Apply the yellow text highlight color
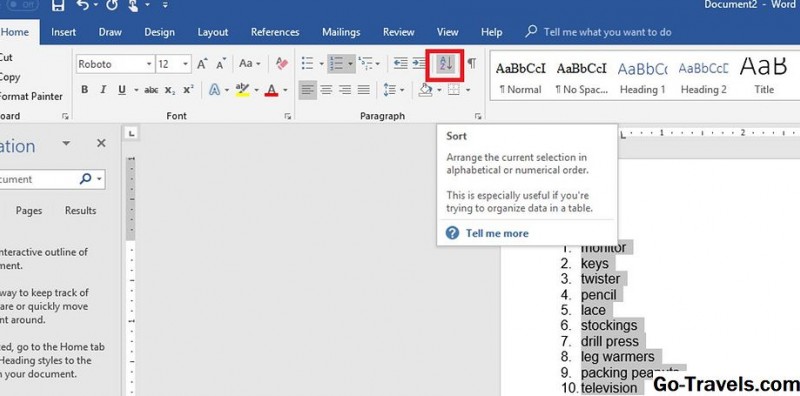The width and height of the screenshot is (800, 396). click(242, 90)
